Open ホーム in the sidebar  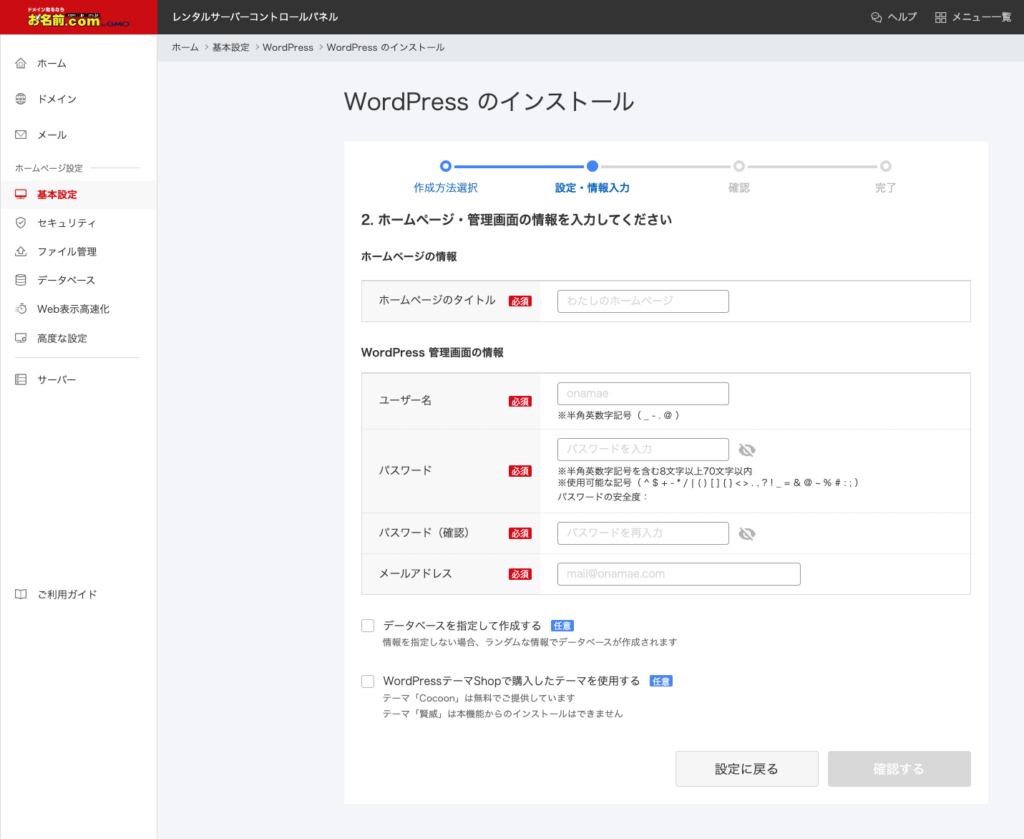[x=52, y=63]
